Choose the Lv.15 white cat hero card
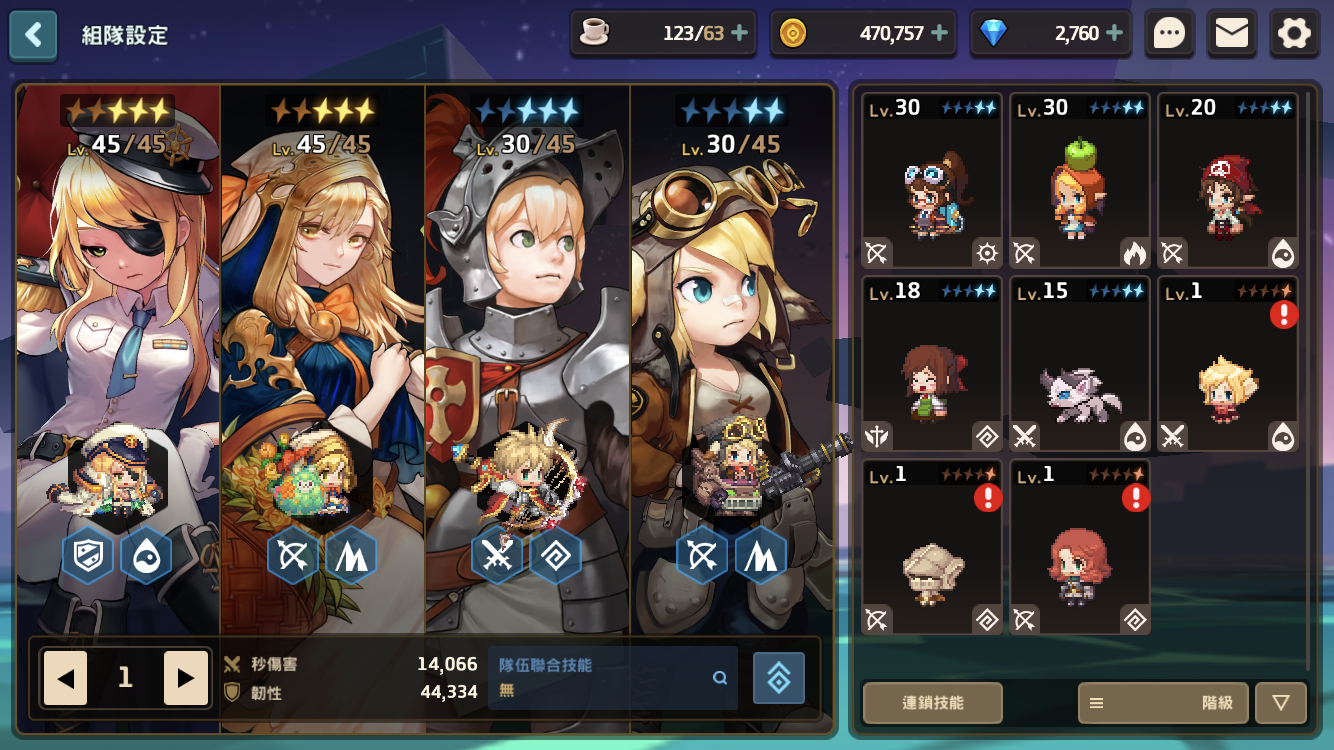Image resolution: width=1334 pixels, height=750 pixels. (x=1080, y=364)
